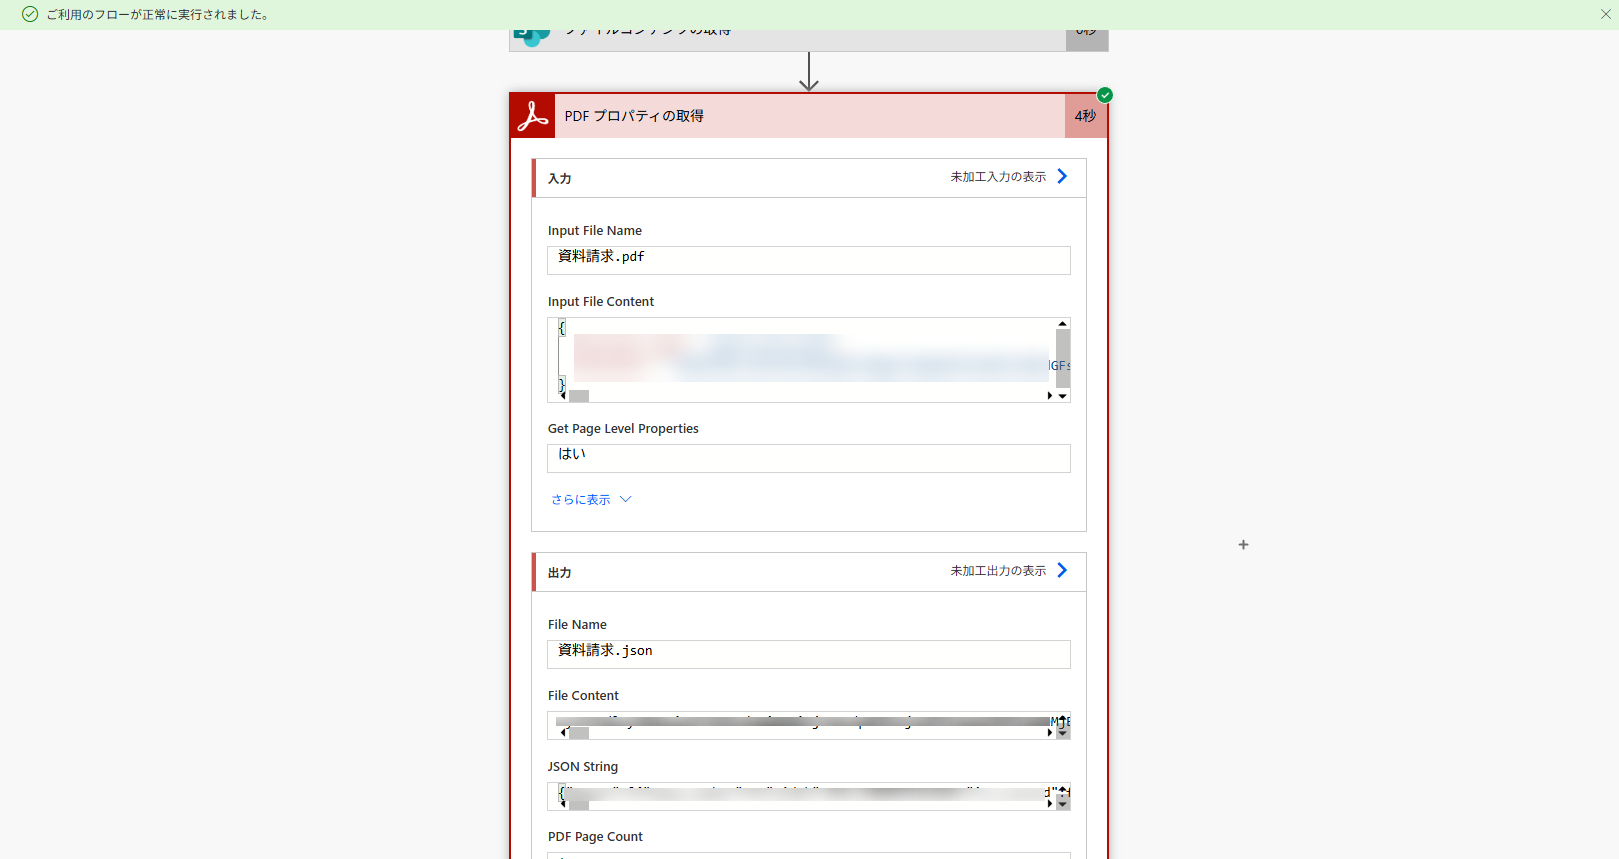Click the Input File Content scroll up arrow
1619x859 pixels.
(x=1063, y=323)
